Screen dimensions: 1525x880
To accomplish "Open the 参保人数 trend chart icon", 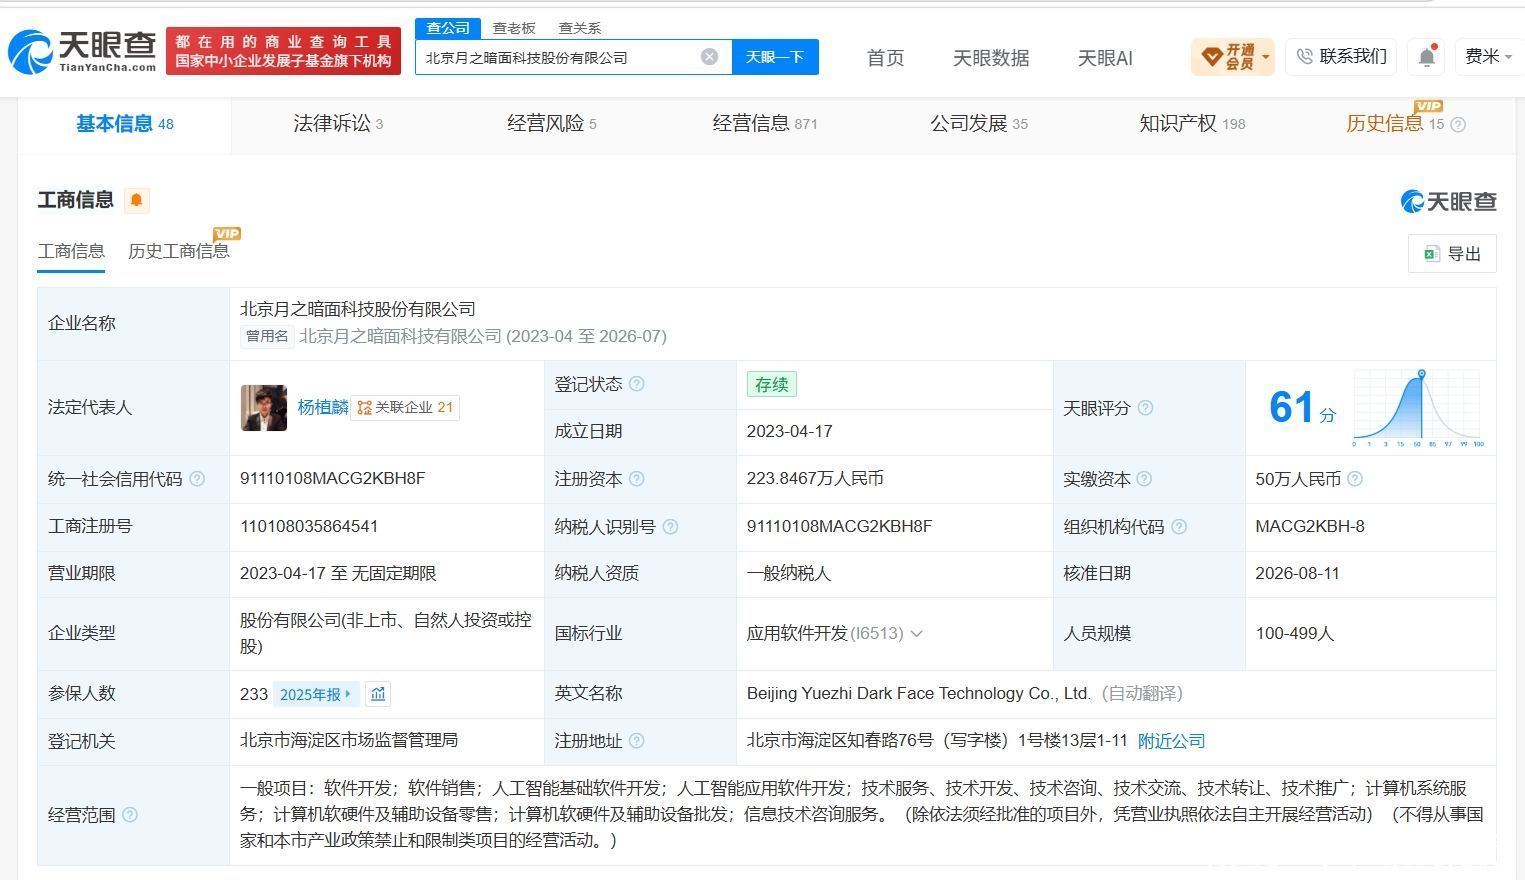I will (378, 694).
